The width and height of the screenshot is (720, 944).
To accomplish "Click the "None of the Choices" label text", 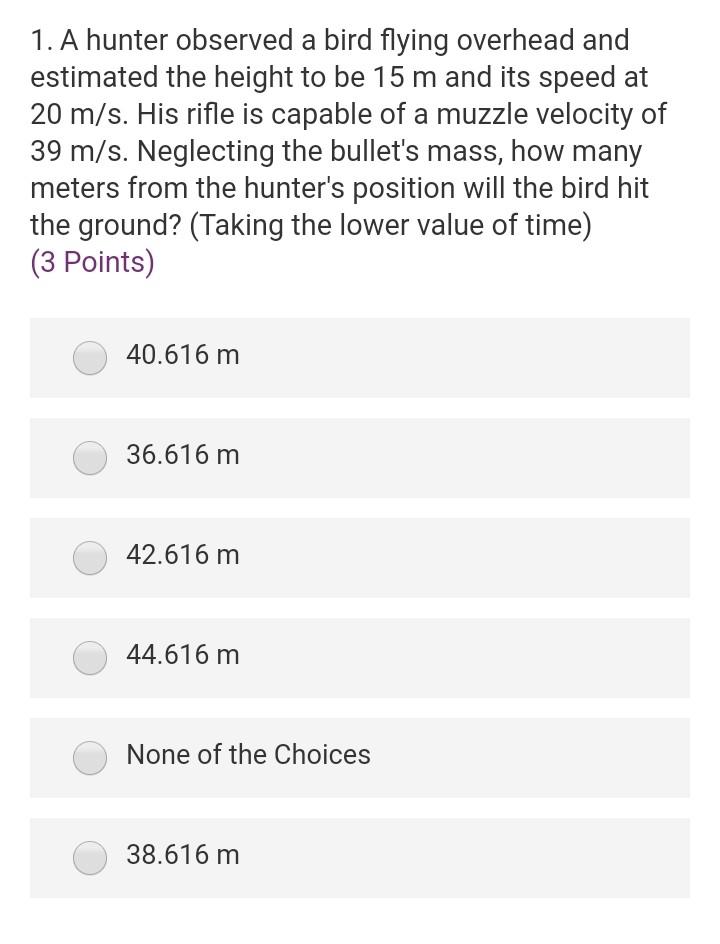I will click(249, 754).
